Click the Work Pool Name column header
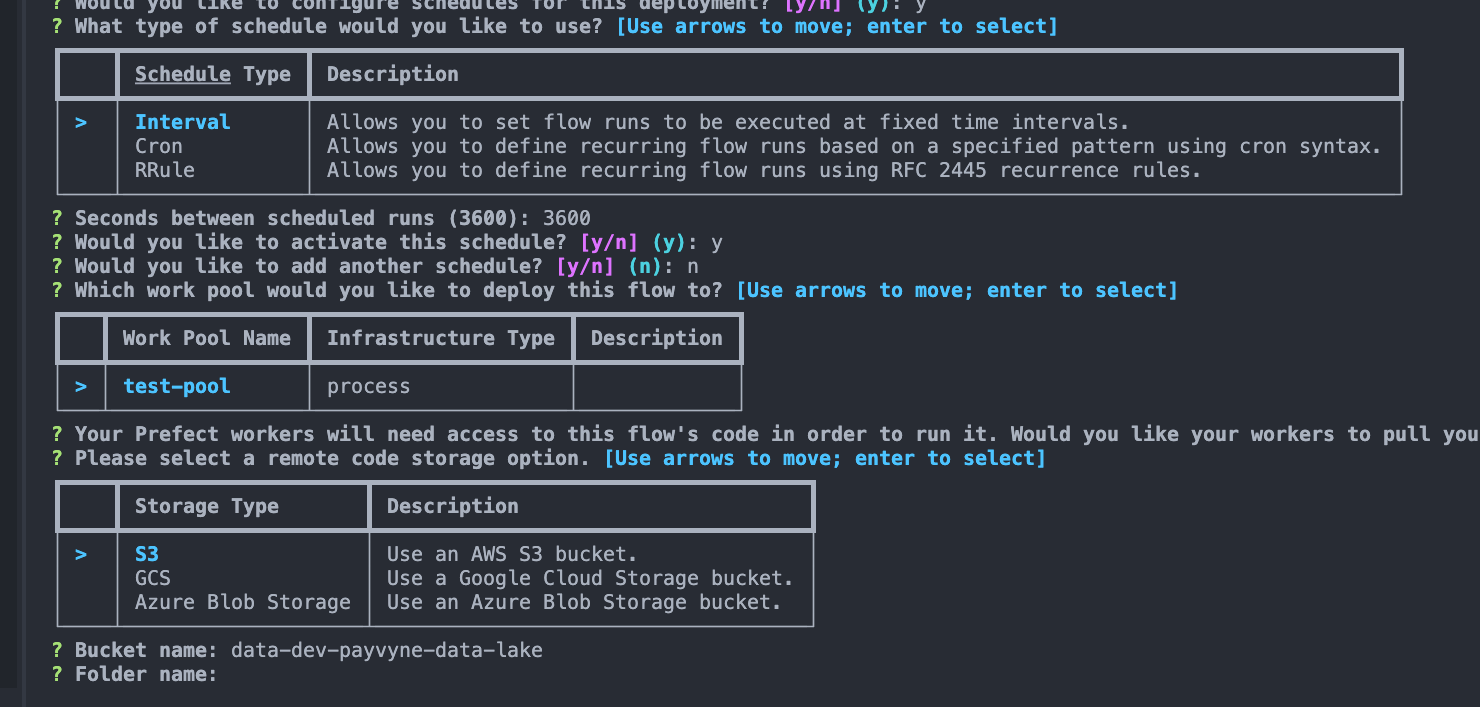 coord(207,338)
